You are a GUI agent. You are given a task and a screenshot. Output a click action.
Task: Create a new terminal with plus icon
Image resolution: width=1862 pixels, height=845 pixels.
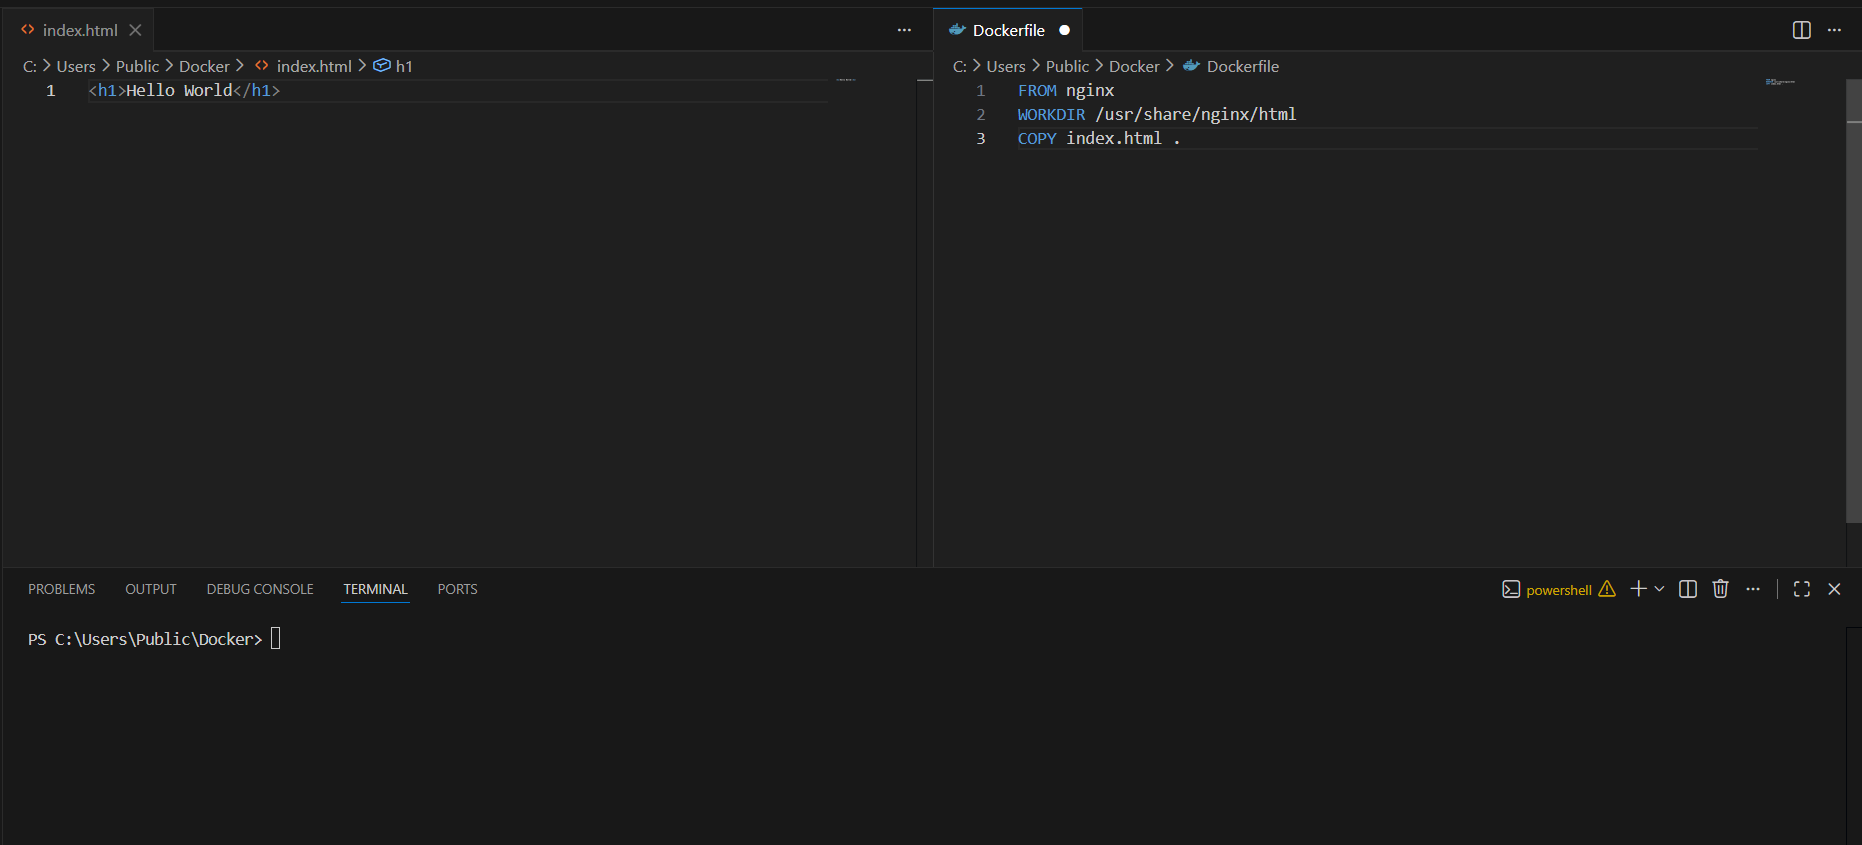tap(1638, 589)
